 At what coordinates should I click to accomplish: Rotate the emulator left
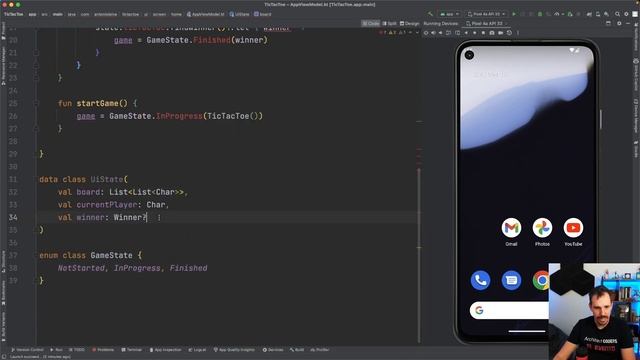coord(449,33)
